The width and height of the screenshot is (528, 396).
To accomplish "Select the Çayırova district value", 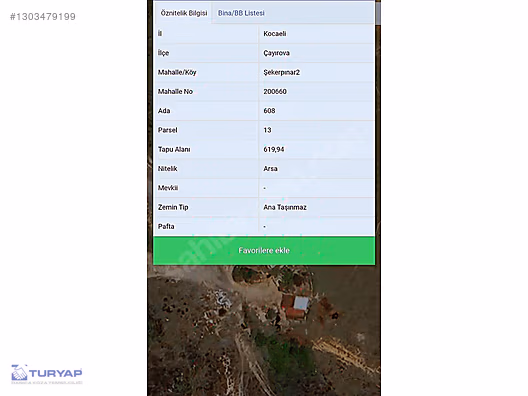I will [276, 53].
